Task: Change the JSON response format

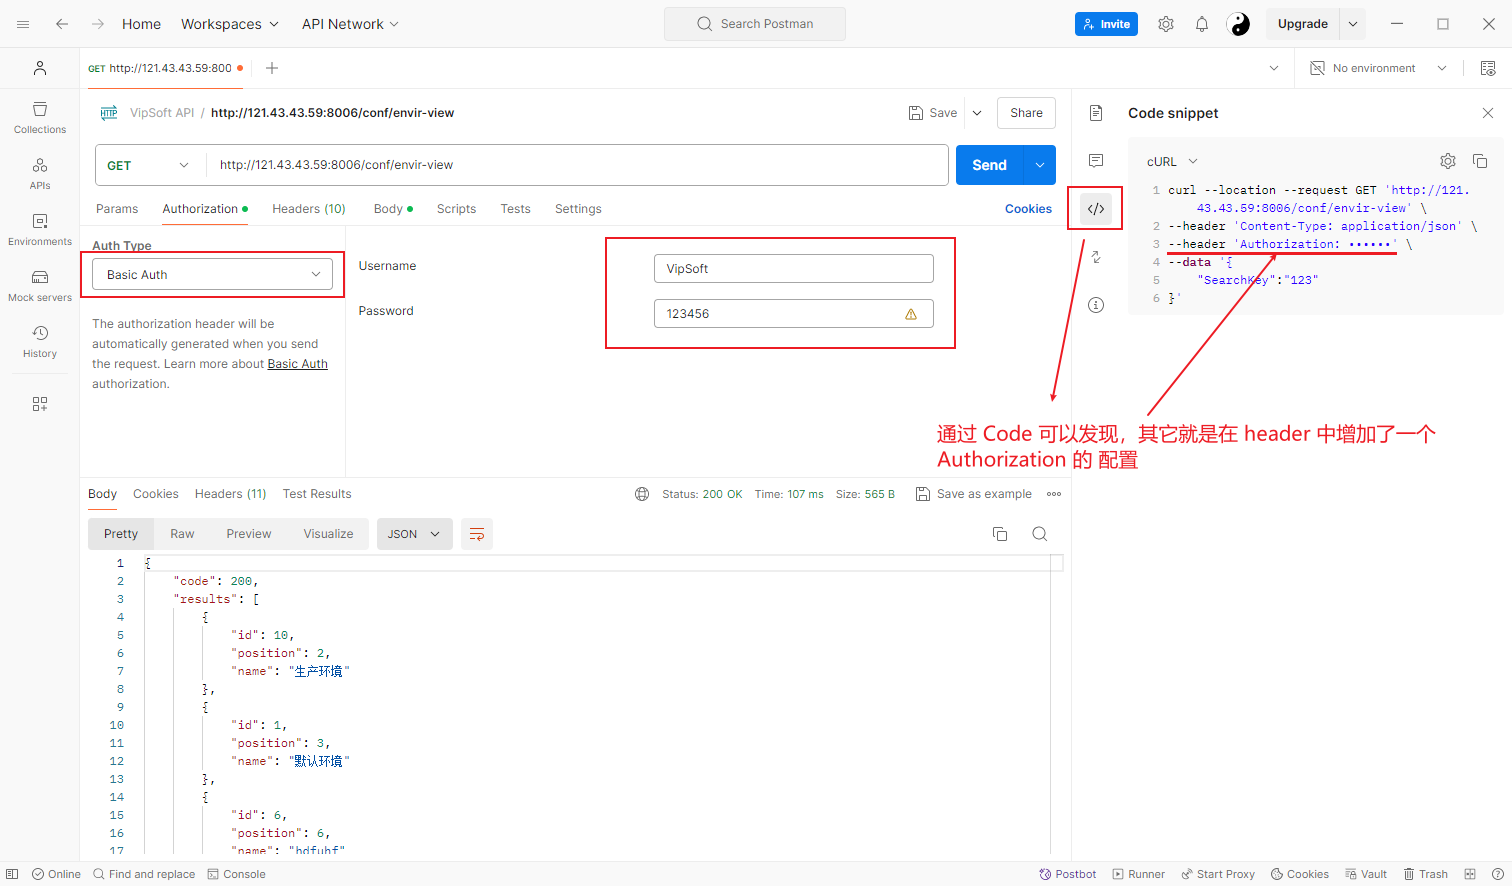Action: point(414,534)
